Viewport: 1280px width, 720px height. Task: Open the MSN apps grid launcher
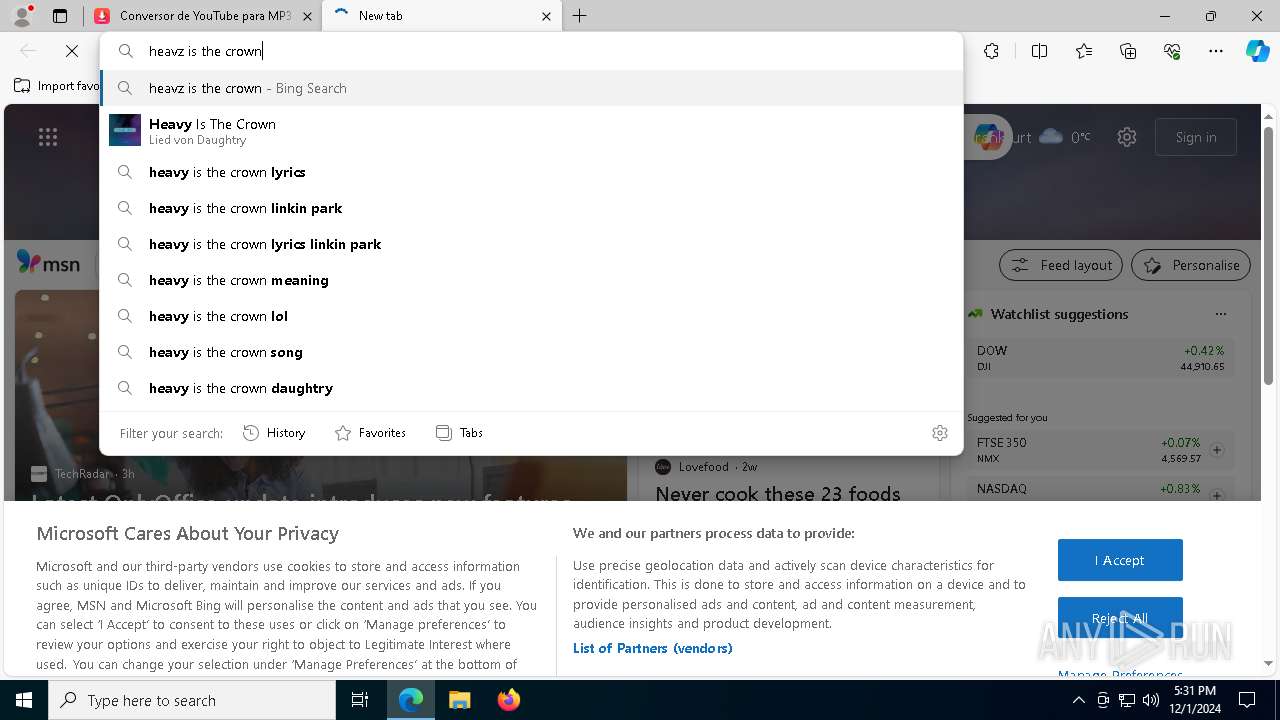48,137
